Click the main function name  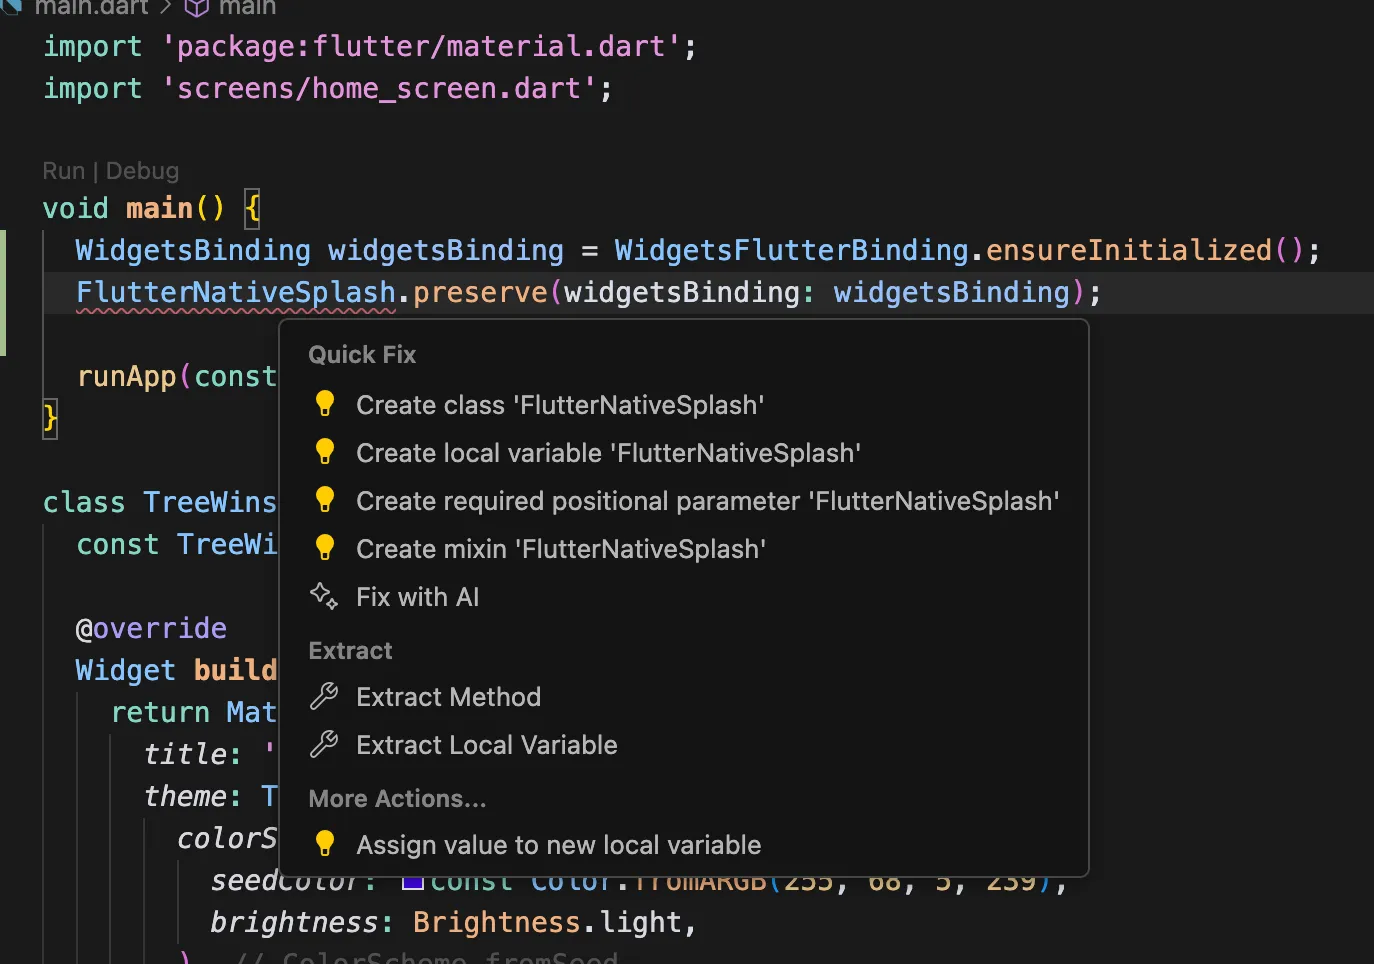pos(159,208)
